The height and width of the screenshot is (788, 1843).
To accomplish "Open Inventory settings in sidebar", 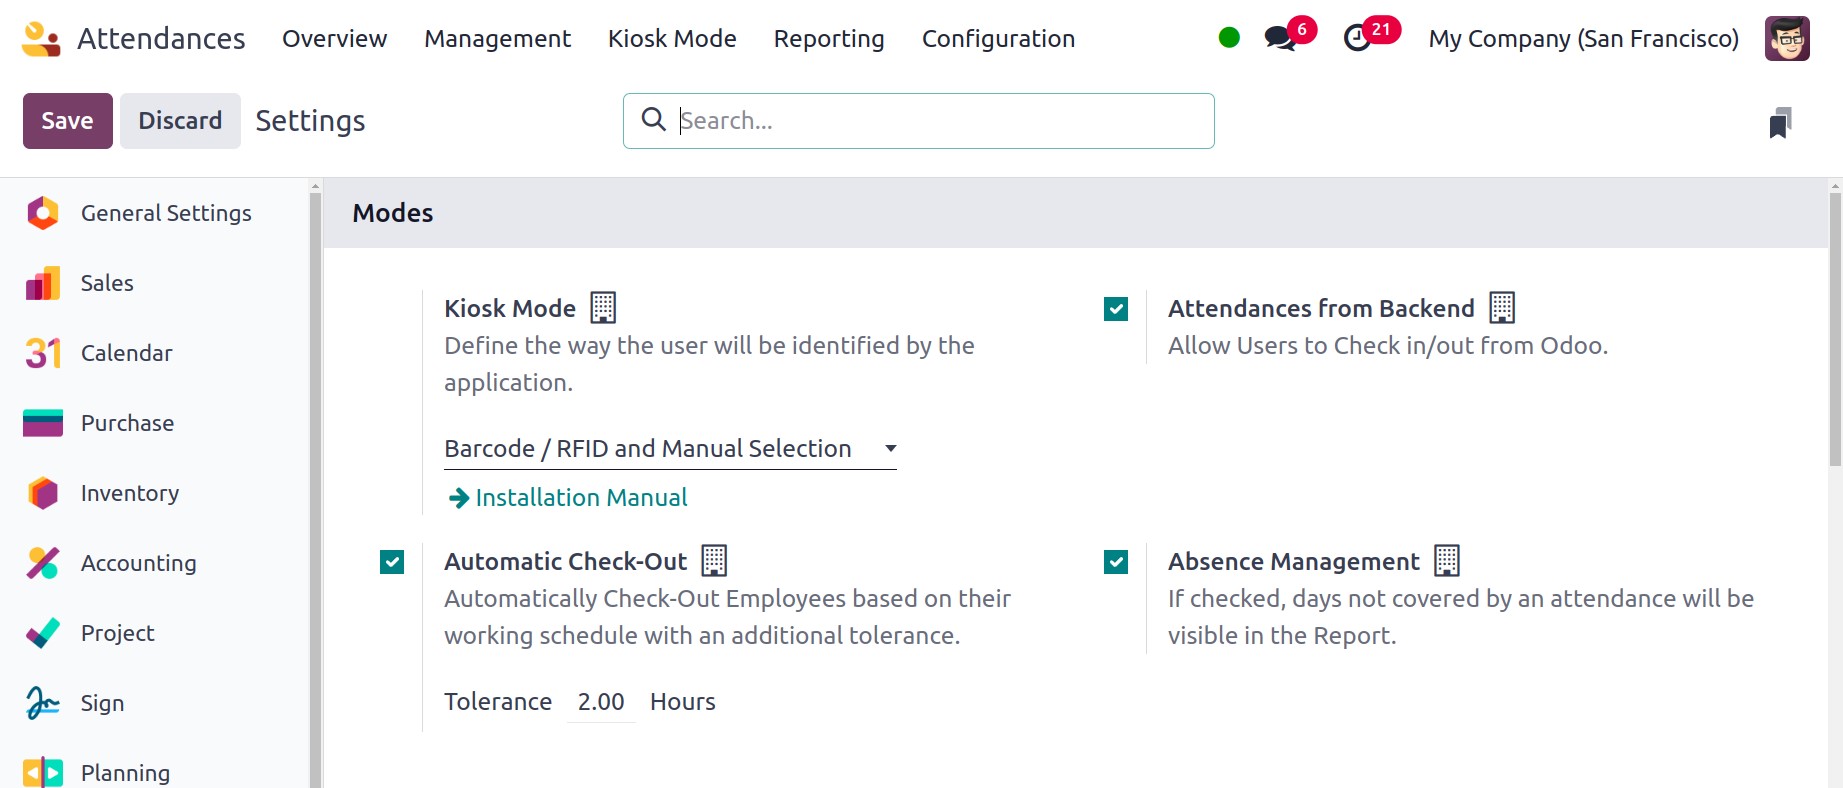I will point(130,493).
